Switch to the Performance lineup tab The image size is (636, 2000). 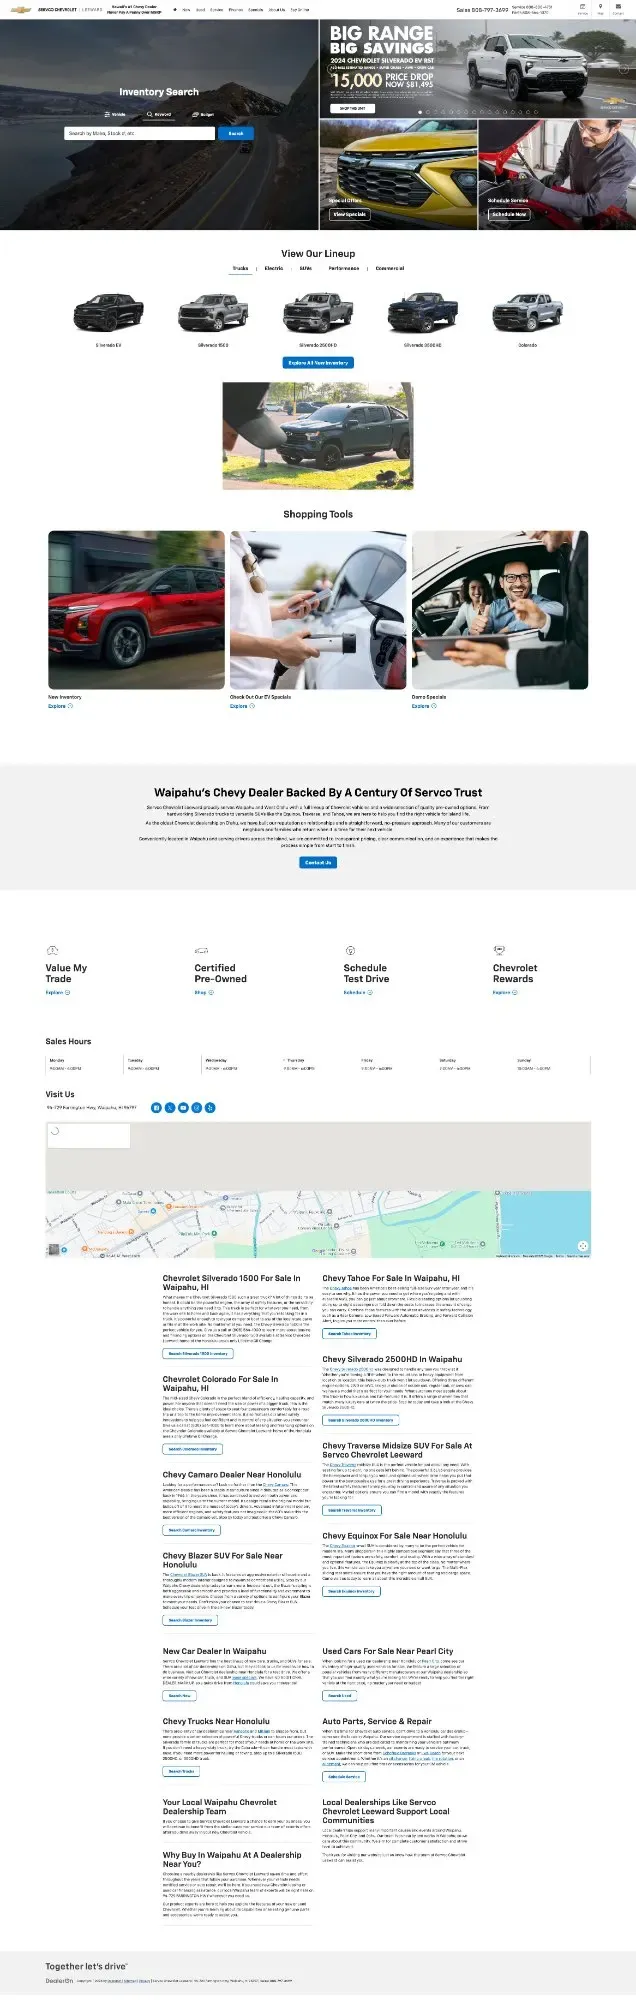pos(344,268)
